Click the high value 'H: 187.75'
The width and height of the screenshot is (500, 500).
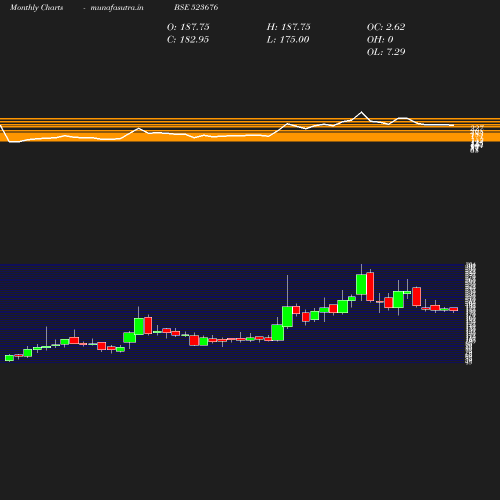288,27
